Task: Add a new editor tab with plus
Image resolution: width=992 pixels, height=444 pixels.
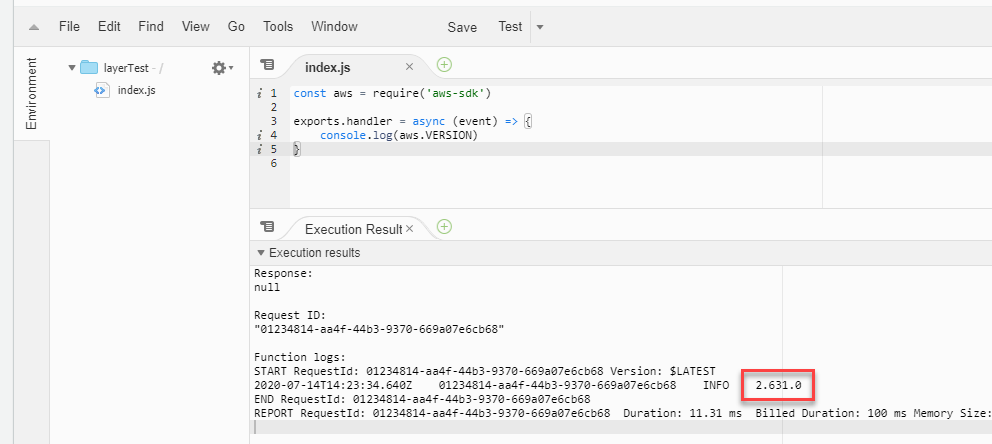Action: click(445, 65)
